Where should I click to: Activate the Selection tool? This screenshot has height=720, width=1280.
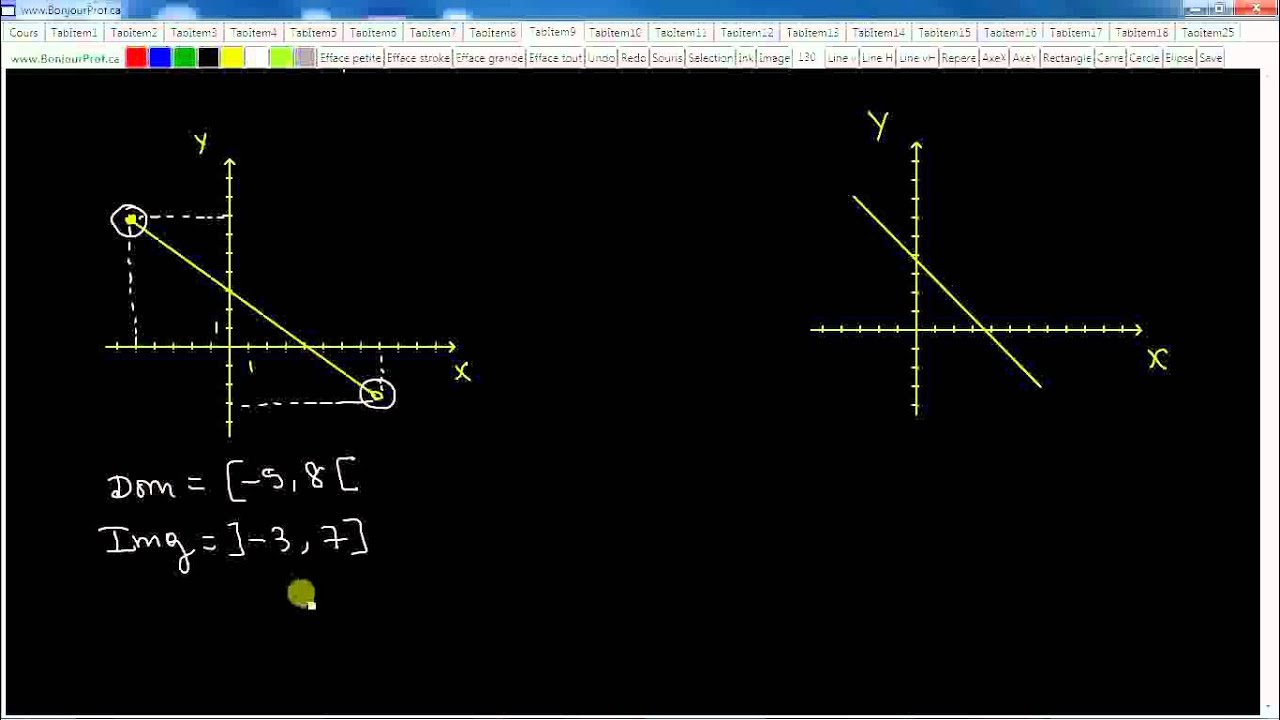pyautogui.click(x=711, y=58)
